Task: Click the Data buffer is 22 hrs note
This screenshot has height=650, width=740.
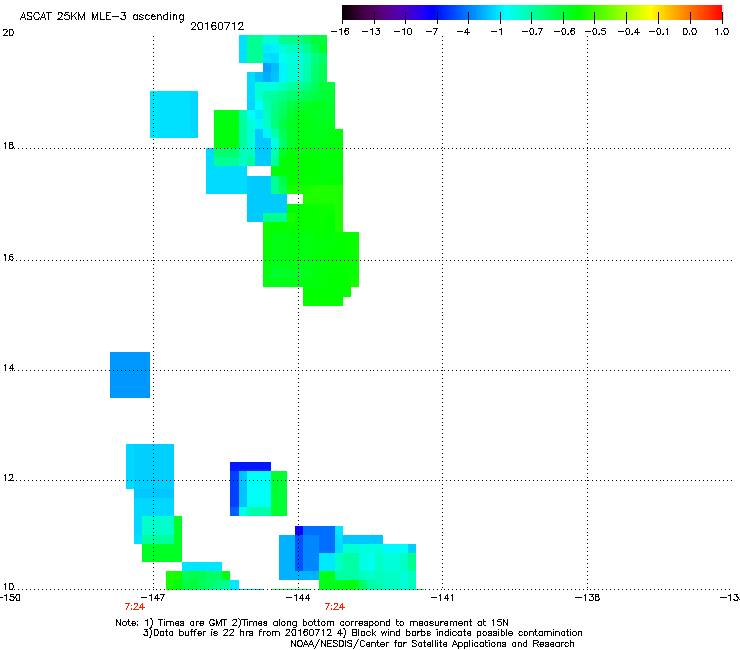Action: coord(362,633)
